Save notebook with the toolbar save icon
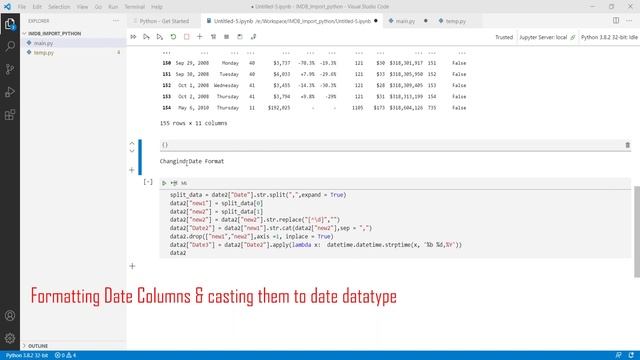This screenshot has width=640, height=360. pos(240,37)
